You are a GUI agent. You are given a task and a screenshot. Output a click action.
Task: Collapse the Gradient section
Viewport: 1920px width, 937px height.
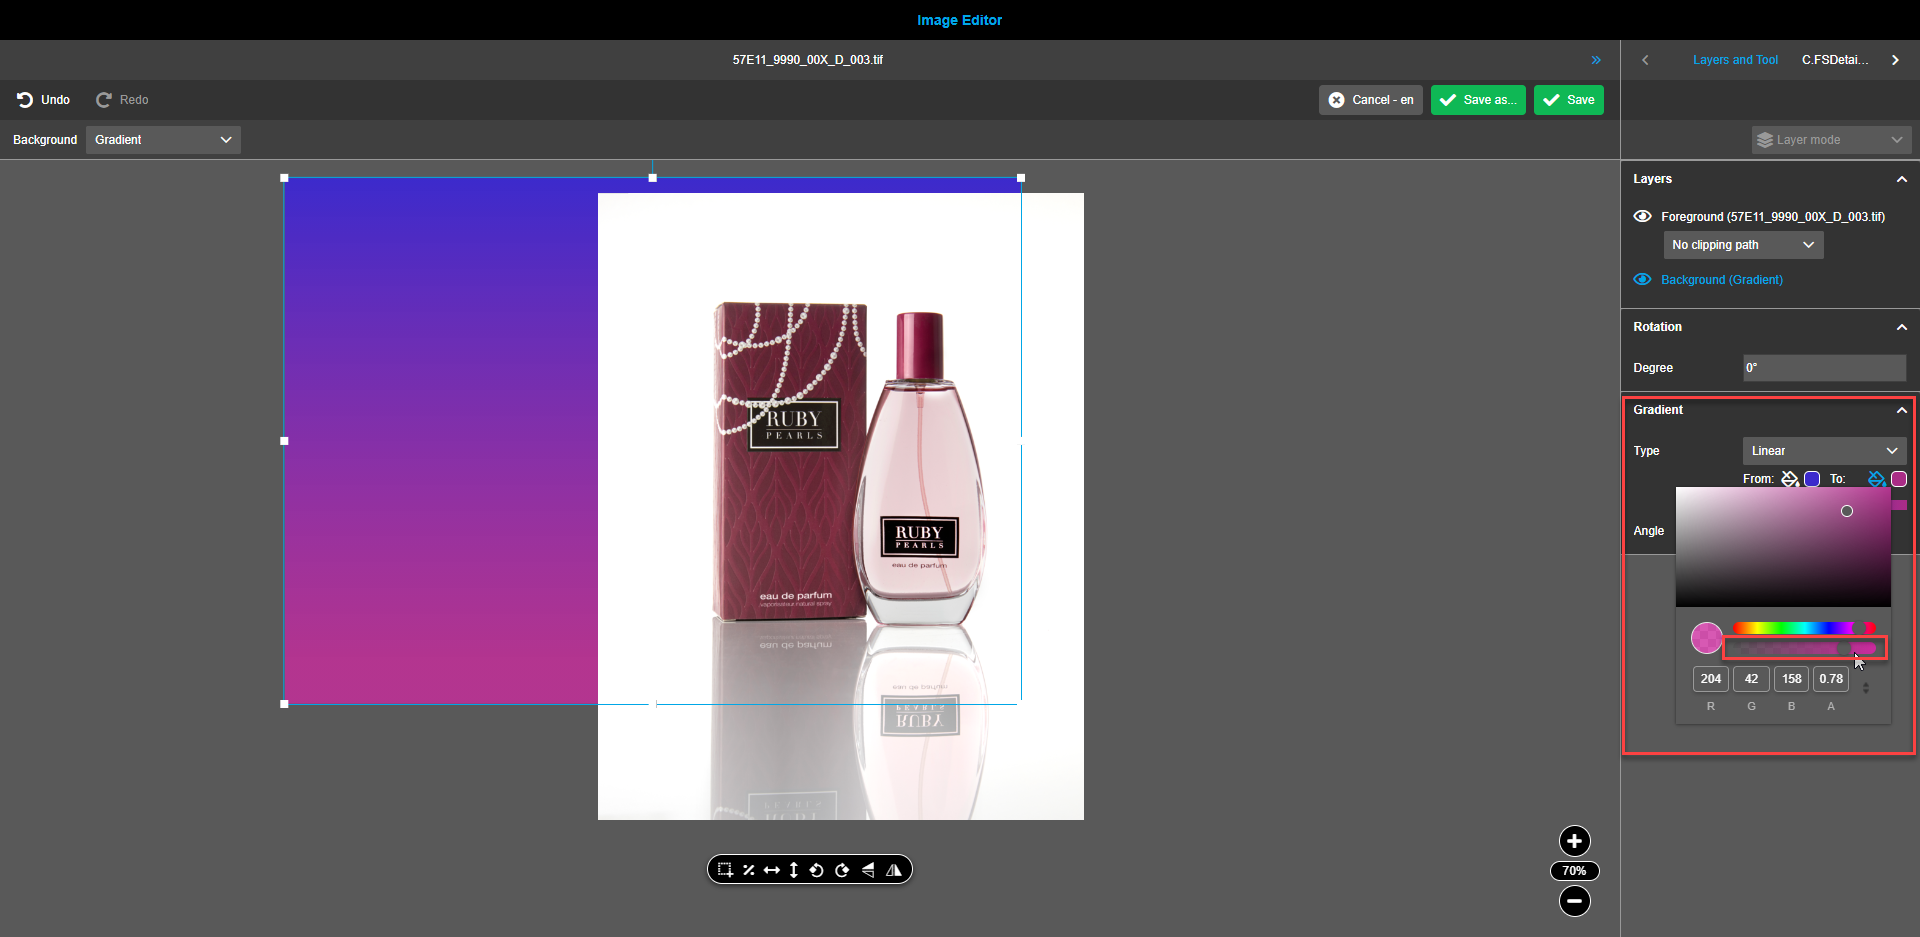coord(1901,409)
